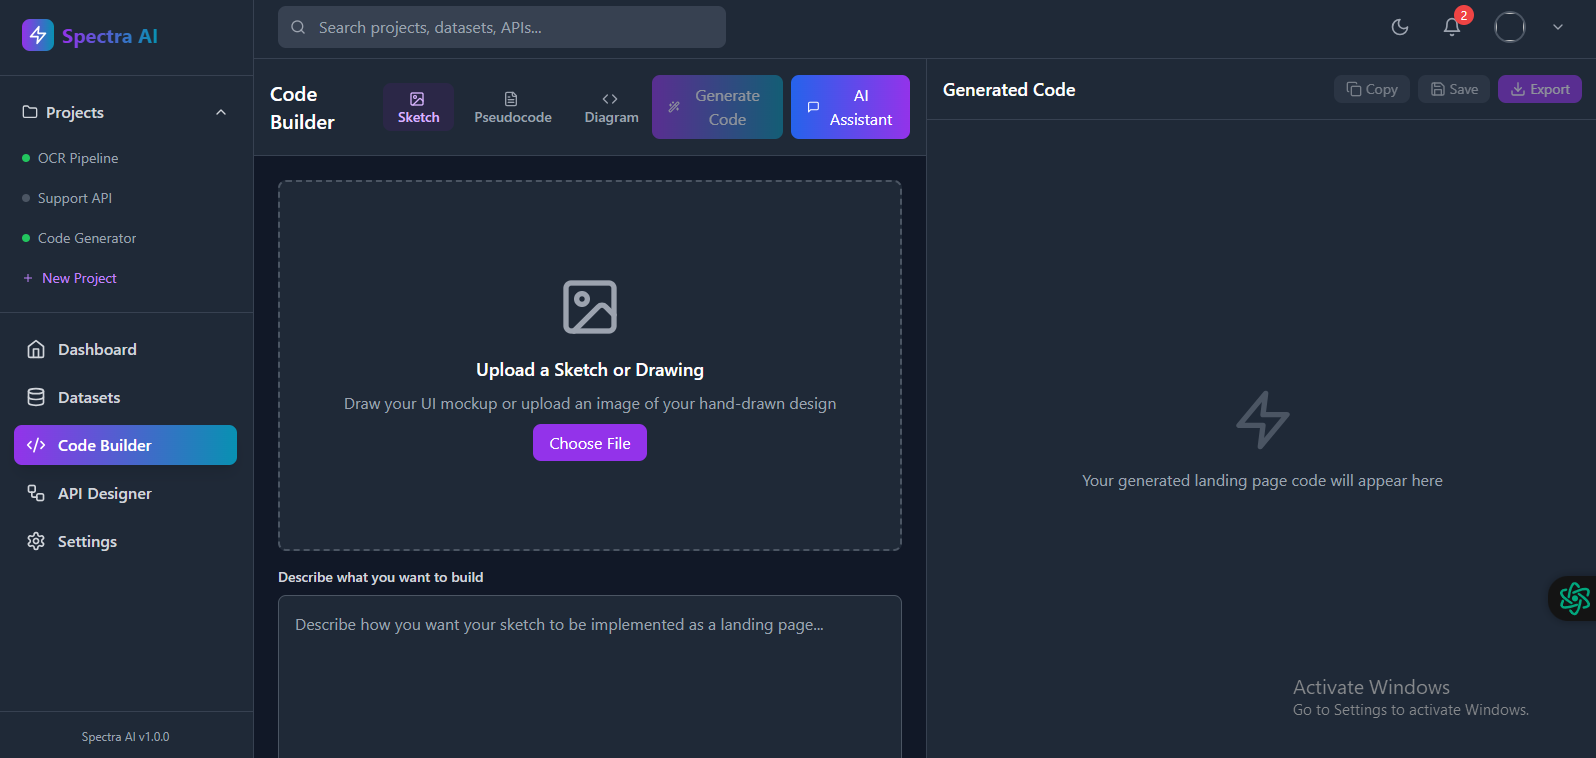The image size is (1596, 758).
Task: Click the Generated Code heading
Action: click(x=1009, y=90)
